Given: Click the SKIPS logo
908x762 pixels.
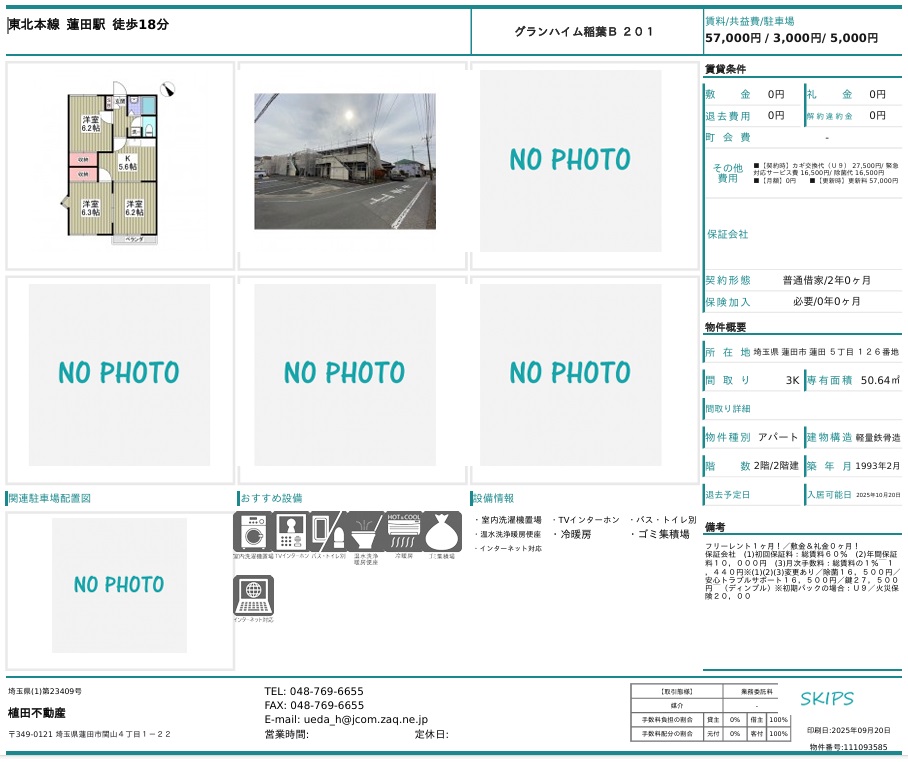Looking at the screenshot, I should point(827,698).
